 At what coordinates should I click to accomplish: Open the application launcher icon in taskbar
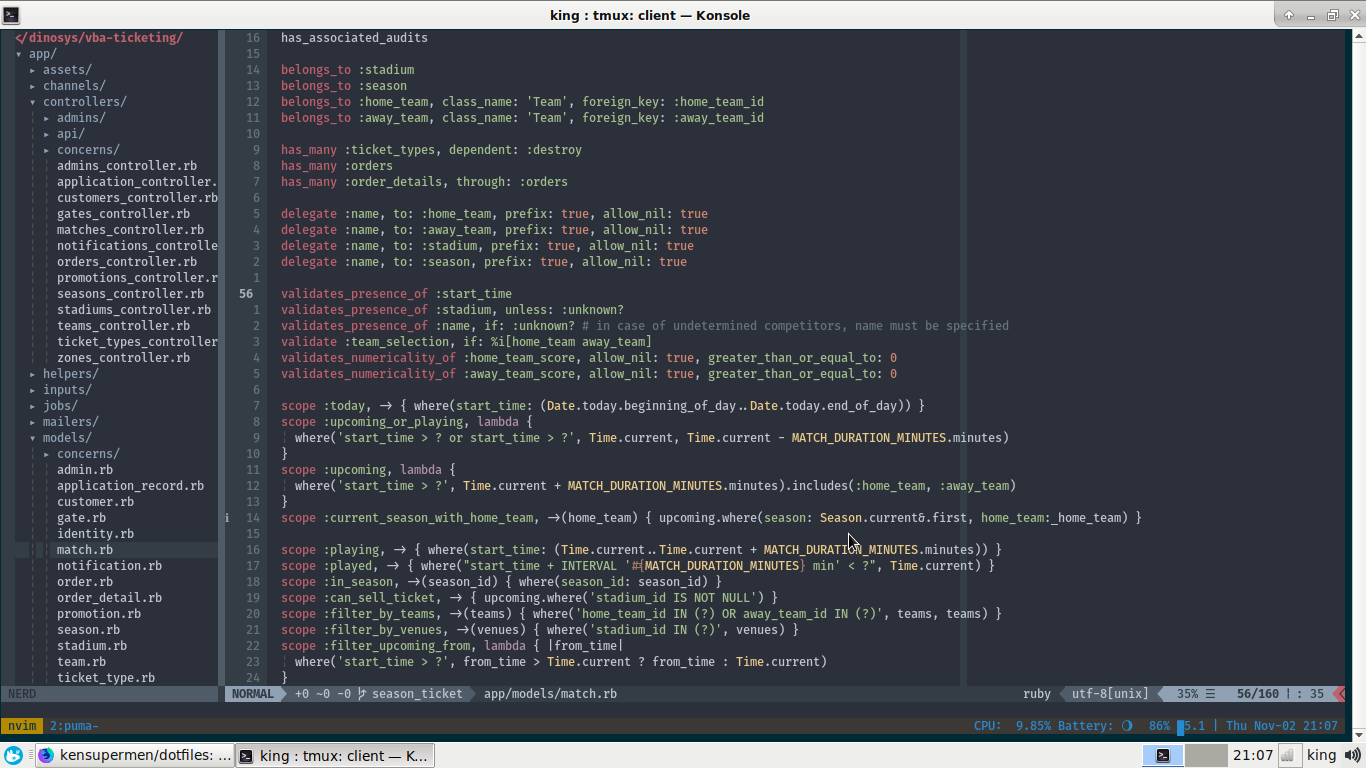13,755
